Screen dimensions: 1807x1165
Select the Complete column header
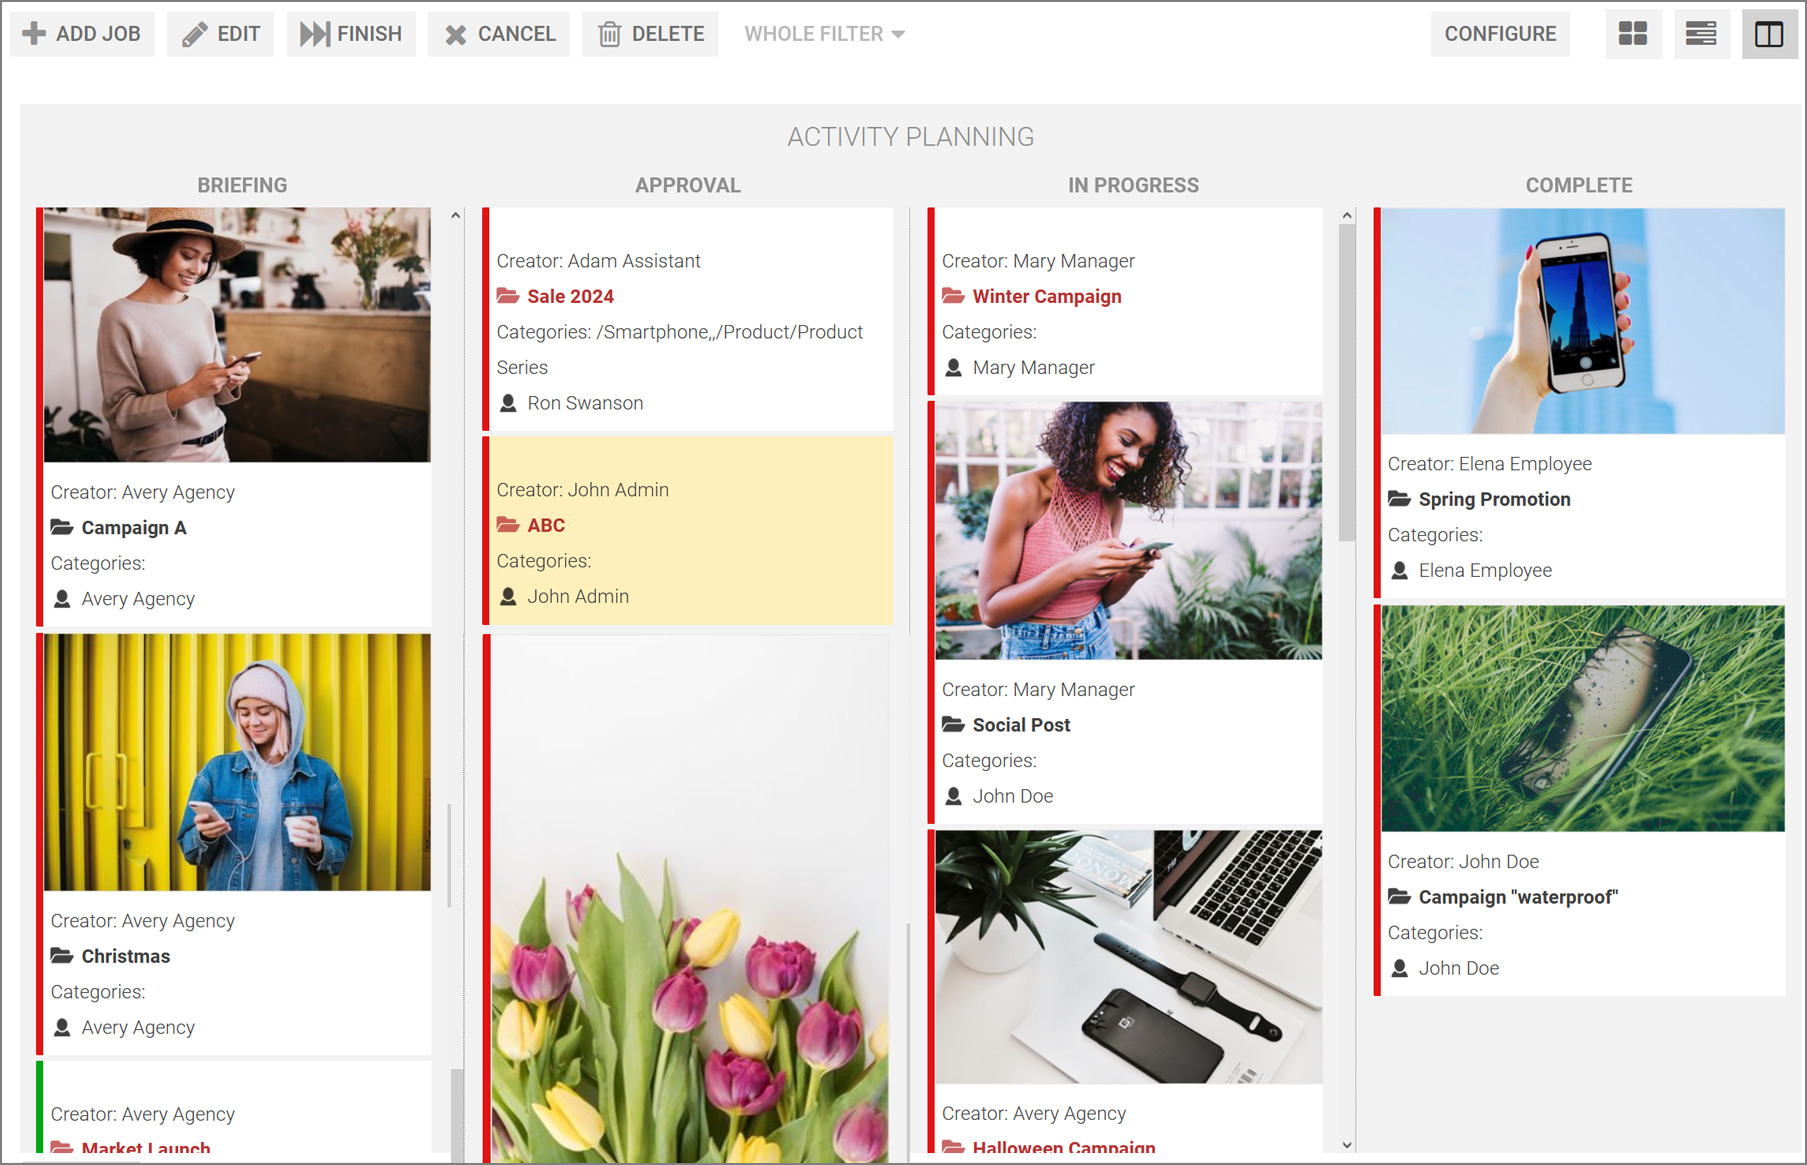pyautogui.click(x=1579, y=185)
